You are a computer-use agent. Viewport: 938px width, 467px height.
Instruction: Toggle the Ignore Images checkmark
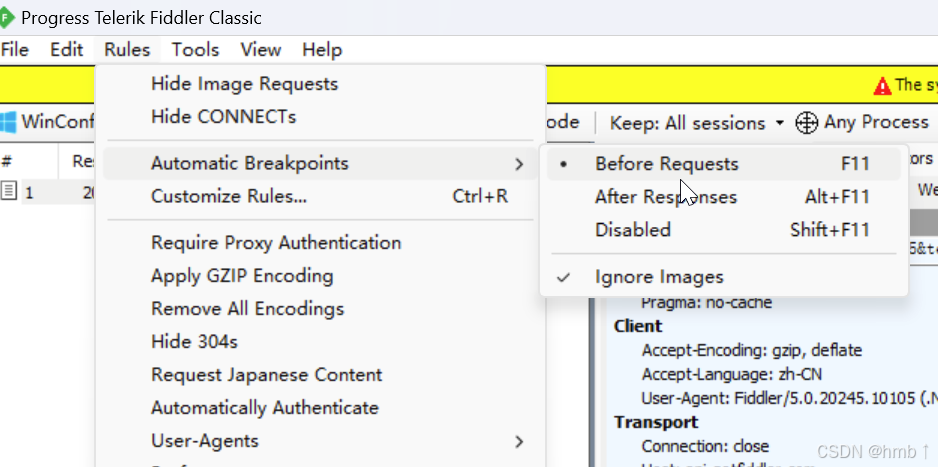(x=563, y=277)
